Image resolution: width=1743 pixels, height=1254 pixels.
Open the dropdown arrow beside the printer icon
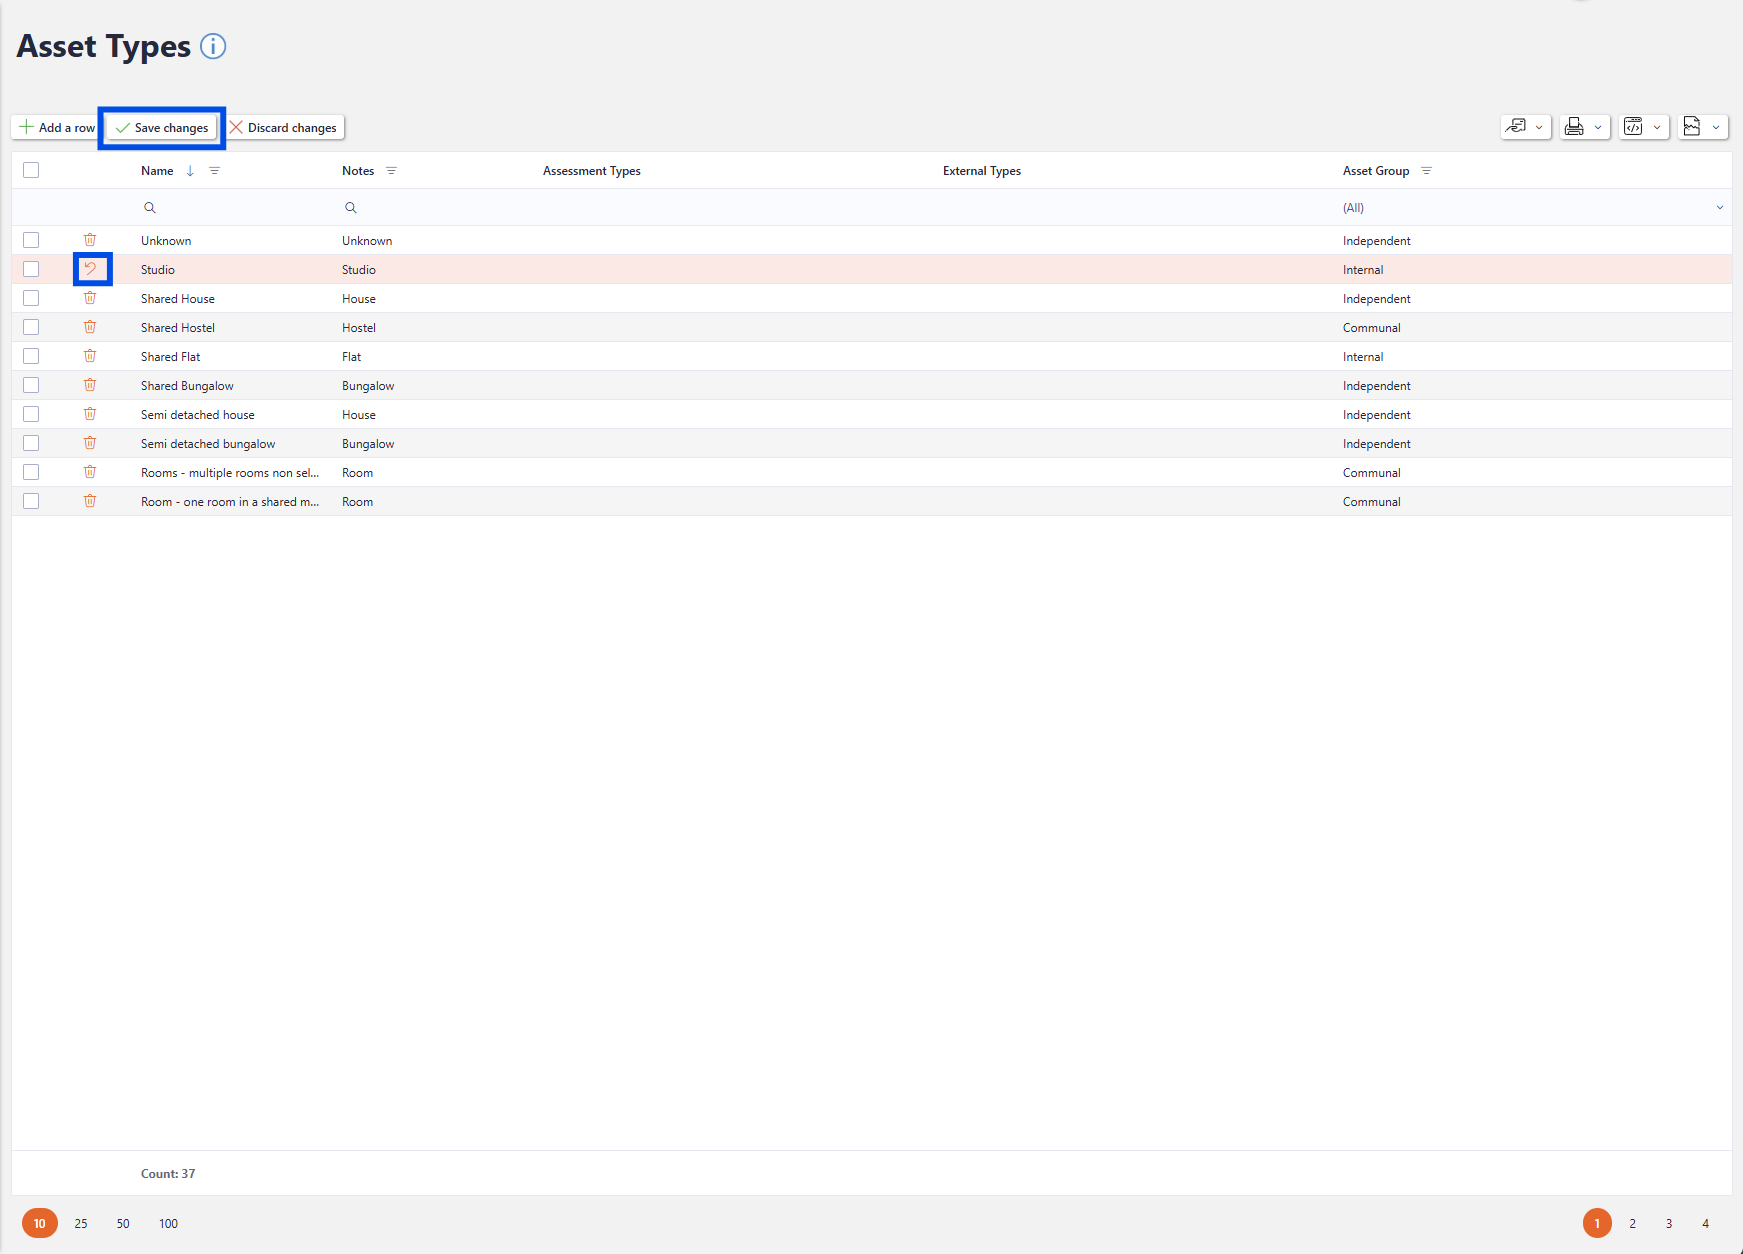(1598, 127)
